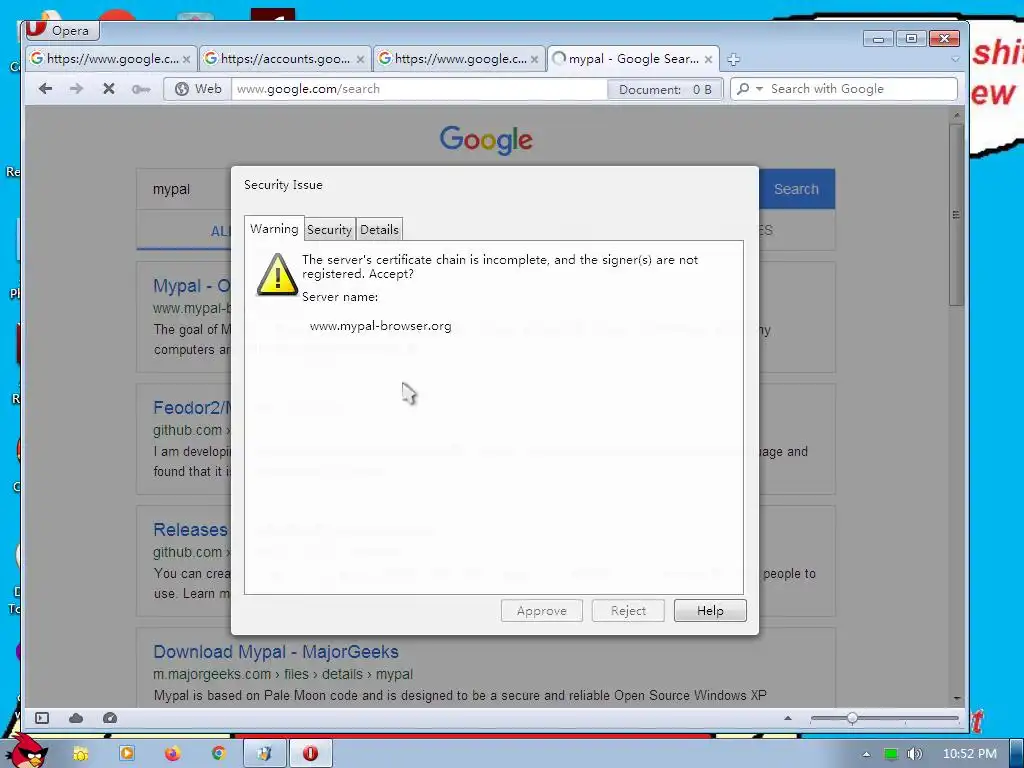
Task: Click the Opera Turbo gauge icon
Action: 110,718
